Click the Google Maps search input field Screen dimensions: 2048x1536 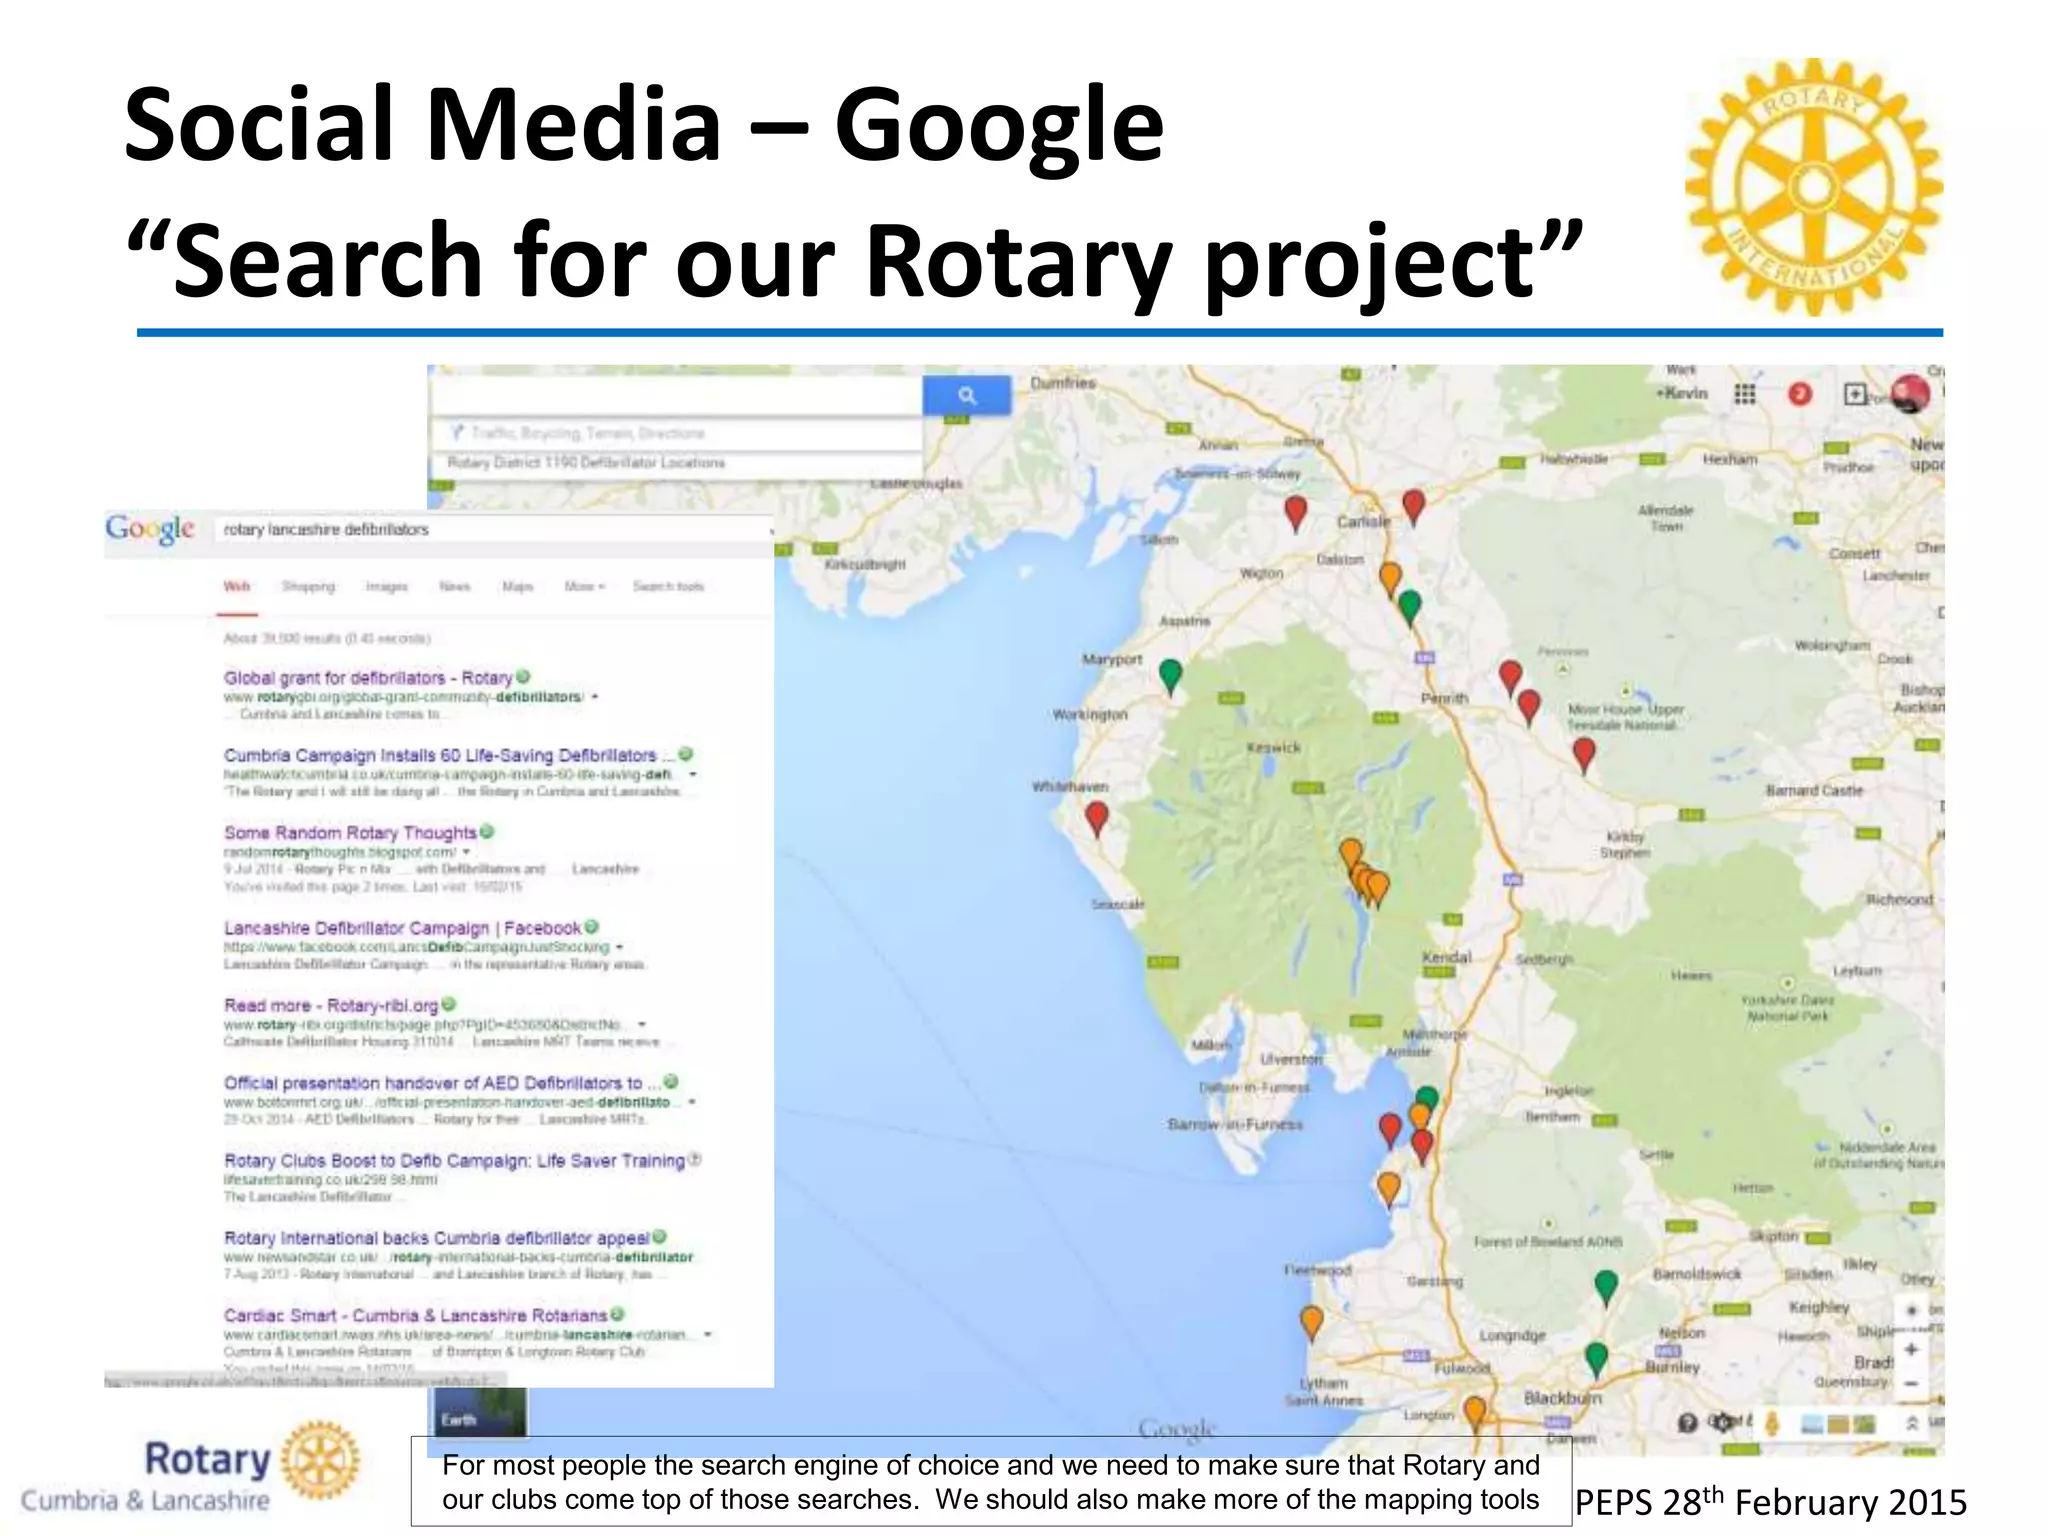(x=676, y=395)
